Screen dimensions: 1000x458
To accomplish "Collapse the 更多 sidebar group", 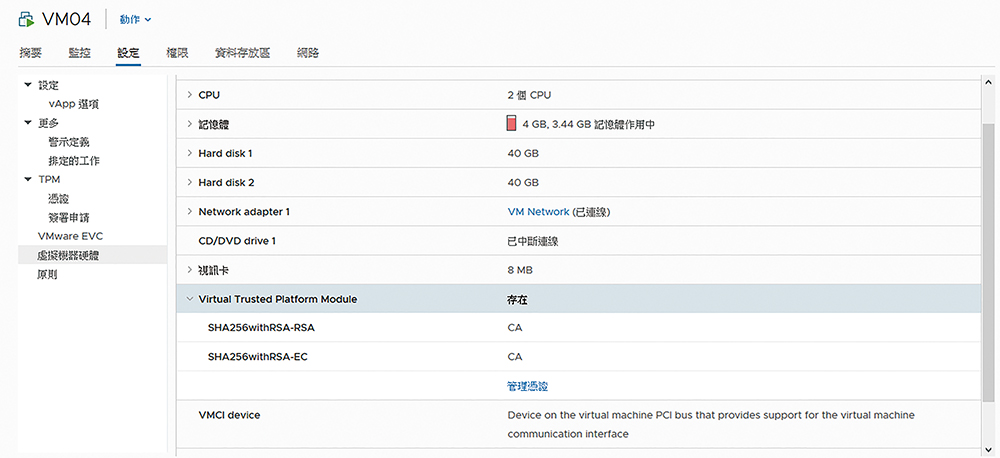I will click(x=27, y=122).
